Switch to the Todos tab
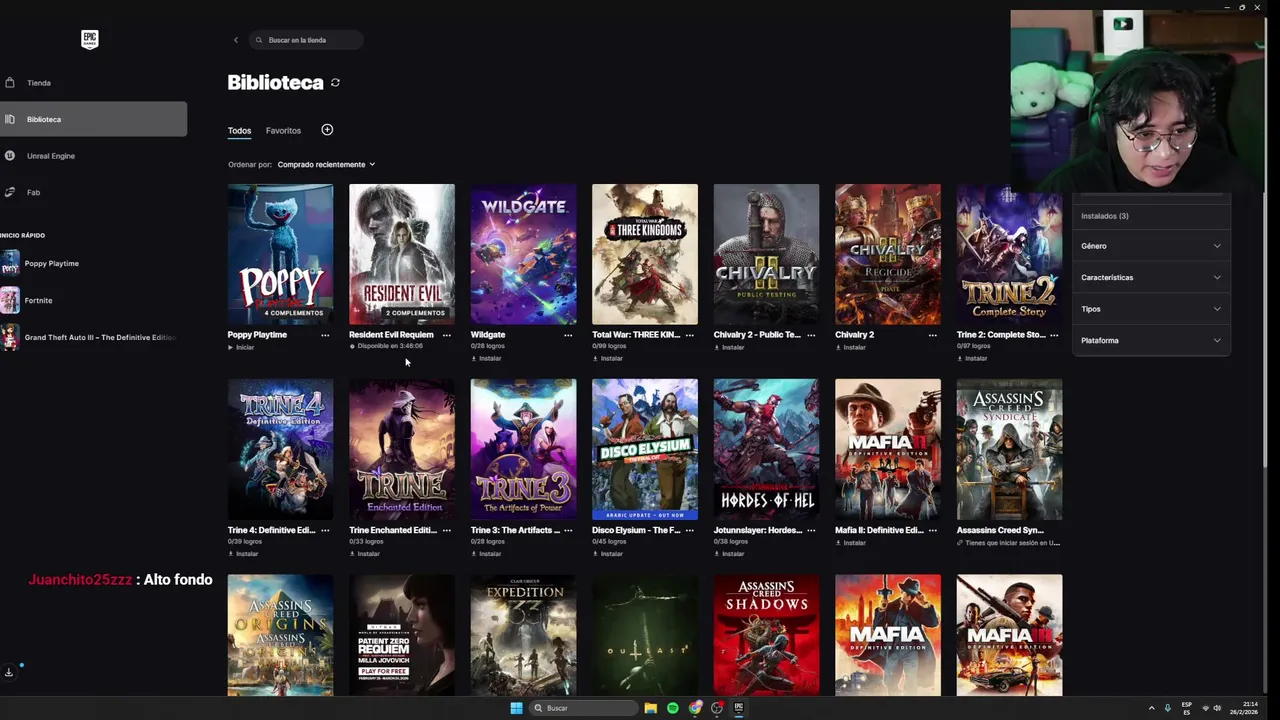Screen dimensions: 1280x720 [239, 130]
